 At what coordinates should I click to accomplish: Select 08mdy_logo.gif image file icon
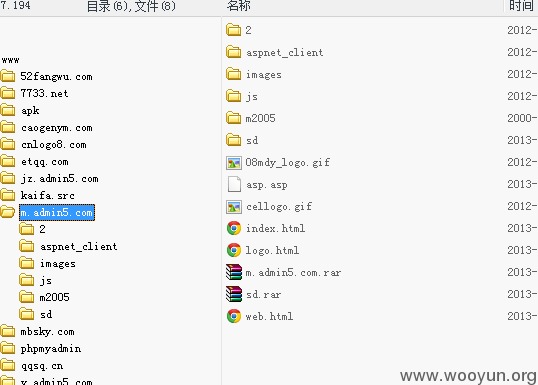(234, 162)
